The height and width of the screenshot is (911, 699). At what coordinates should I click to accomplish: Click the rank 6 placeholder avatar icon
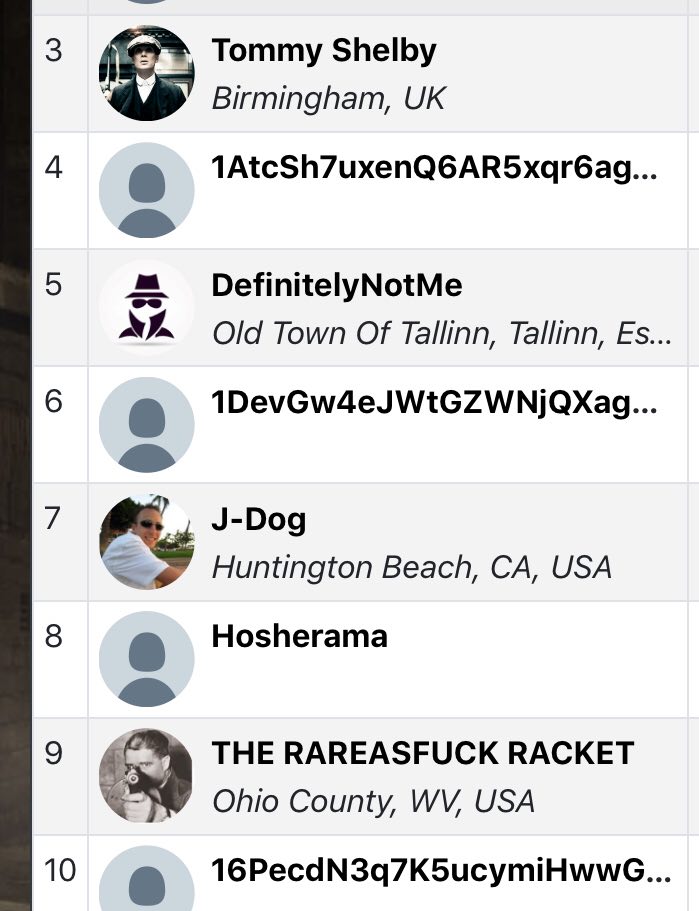tap(146, 424)
